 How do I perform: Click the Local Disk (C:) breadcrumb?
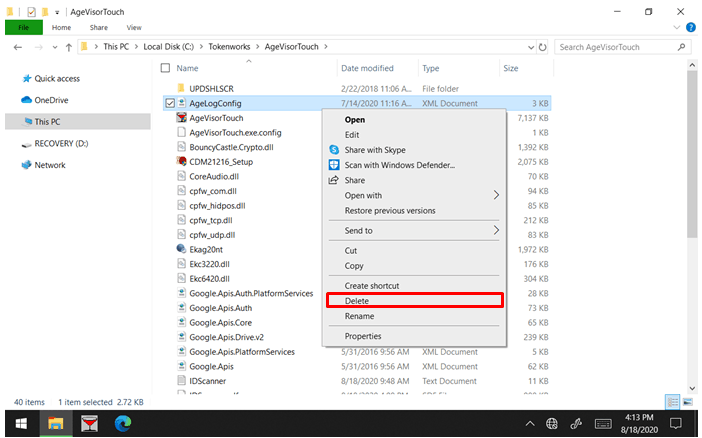tap(168, 47)
